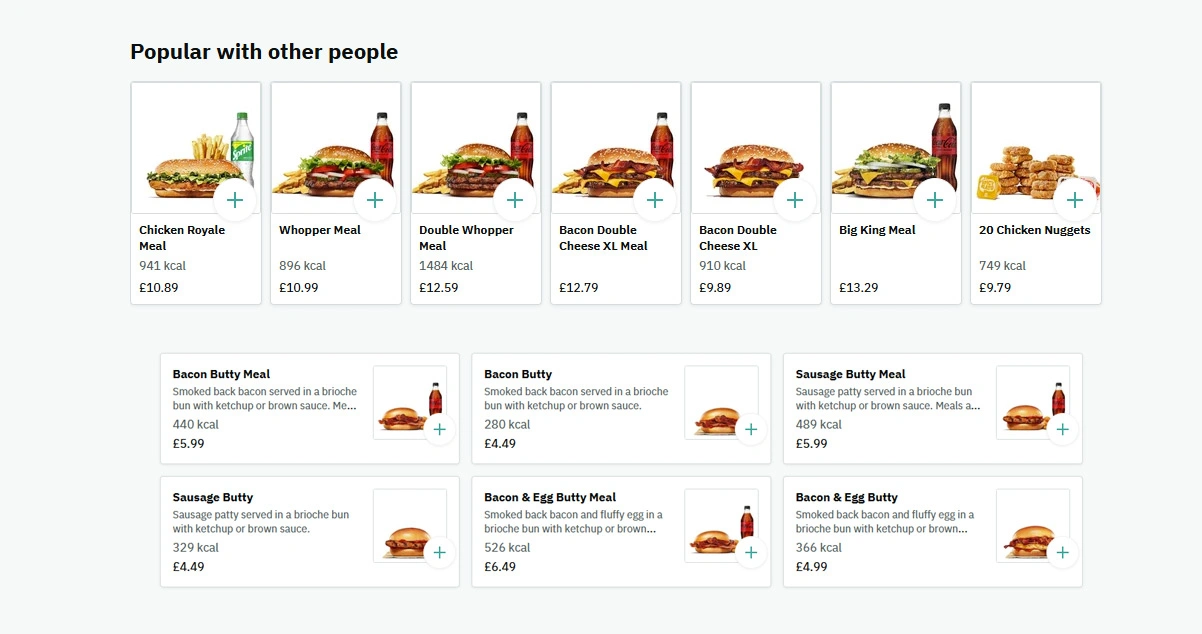Open the Sausage Butty item title
Screen dimensions: 1202x634
click(x=212, y=498)
